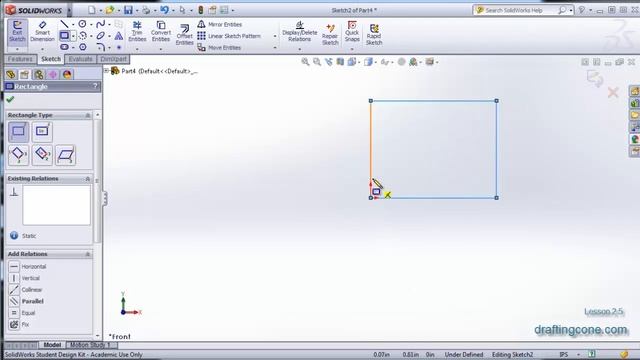Add Collinear relation

pyautogui.click(x=26, y=289)
